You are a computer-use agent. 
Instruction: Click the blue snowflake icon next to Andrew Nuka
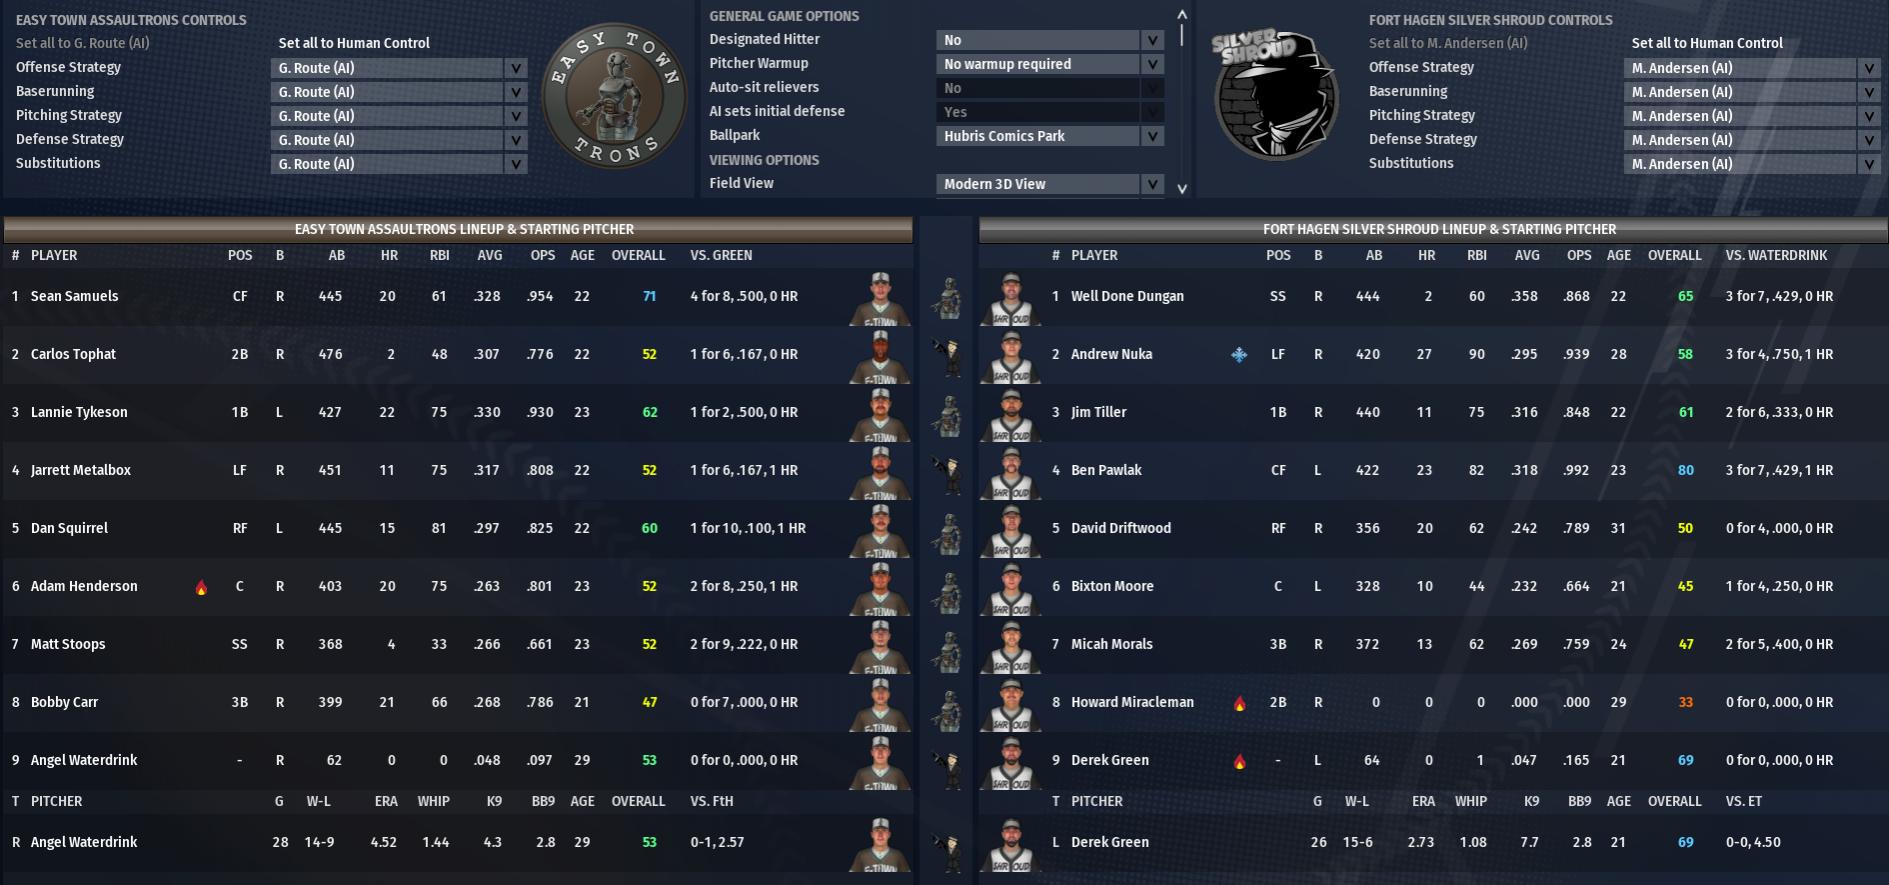[1239, 354]
